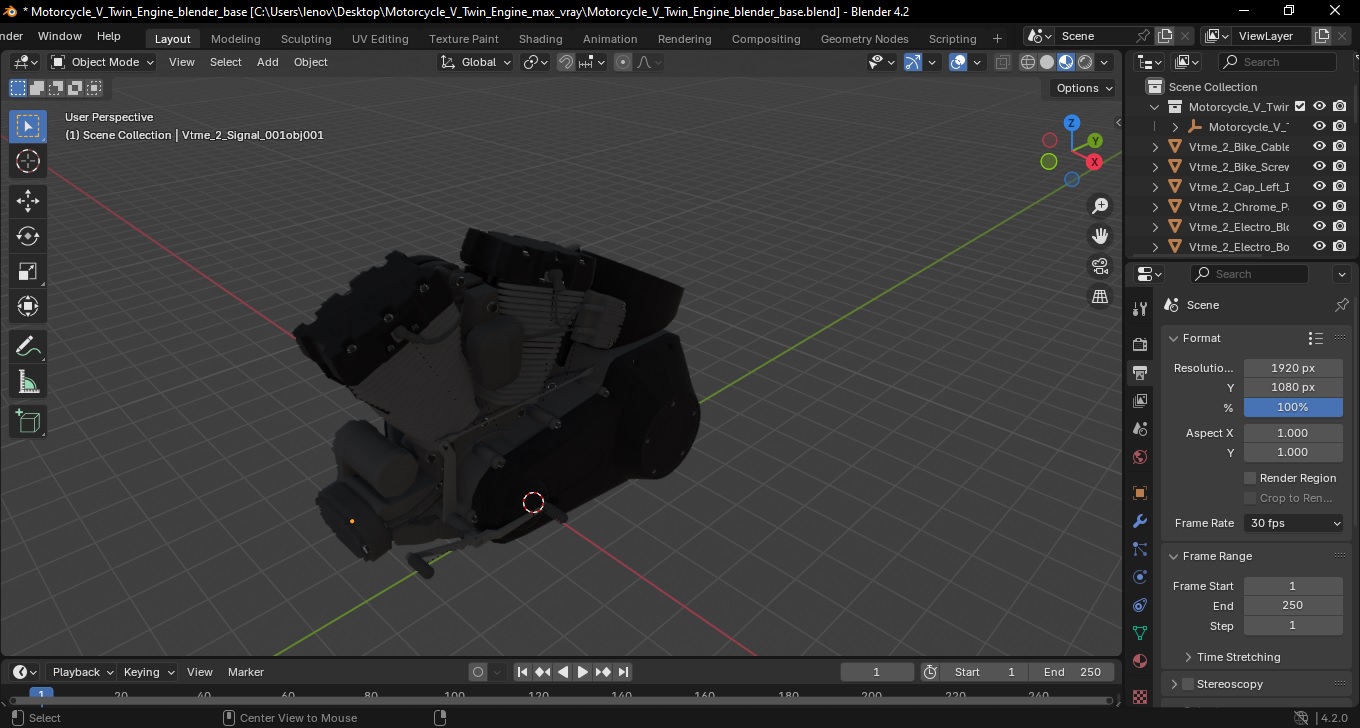The width and height of the screenshot is (1360, 728).
Task: Hide Vtme_2_Chrome_P object eye icon
Action: point(1319,207)
